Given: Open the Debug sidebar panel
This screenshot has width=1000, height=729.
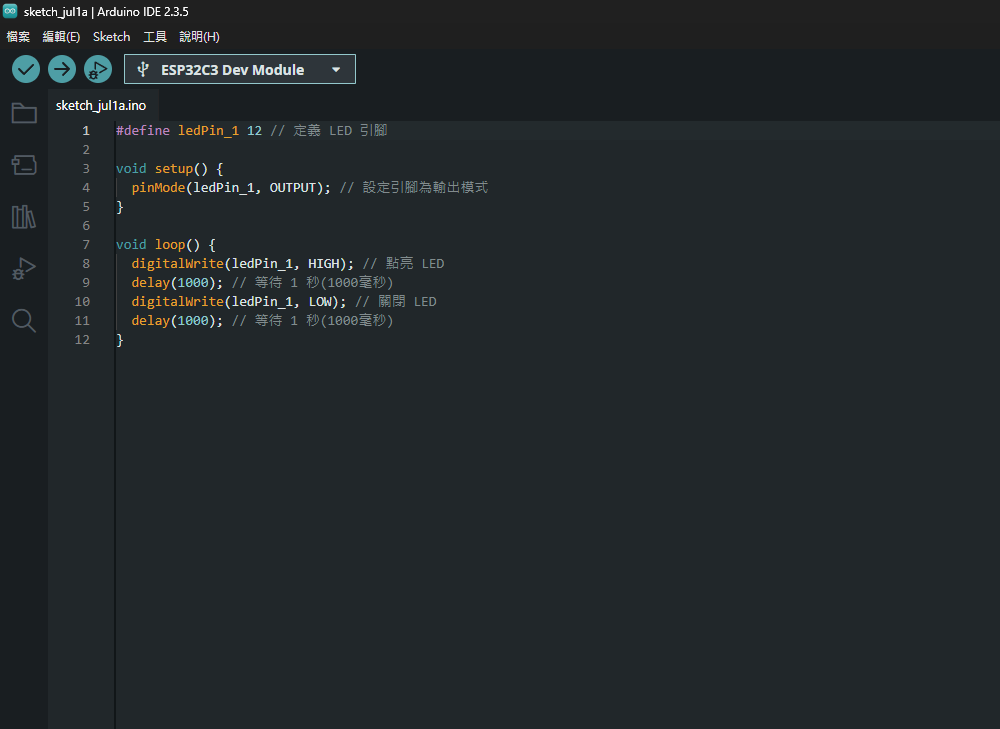Looking at the screenshot, I should tap(24, 269).
